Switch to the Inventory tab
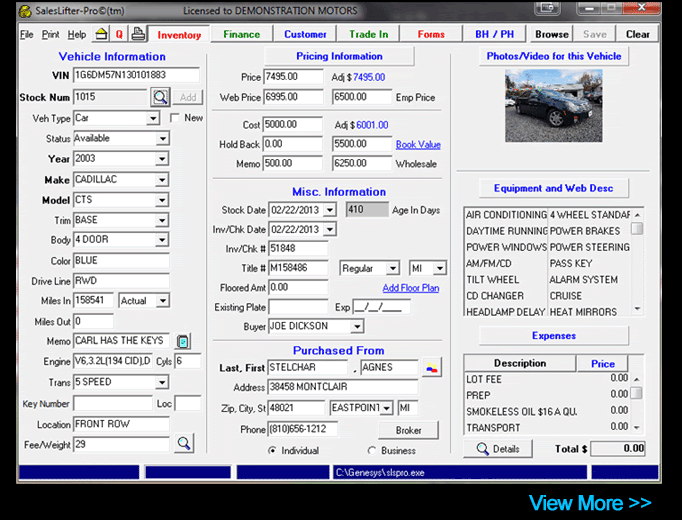 tap(179, 35)
